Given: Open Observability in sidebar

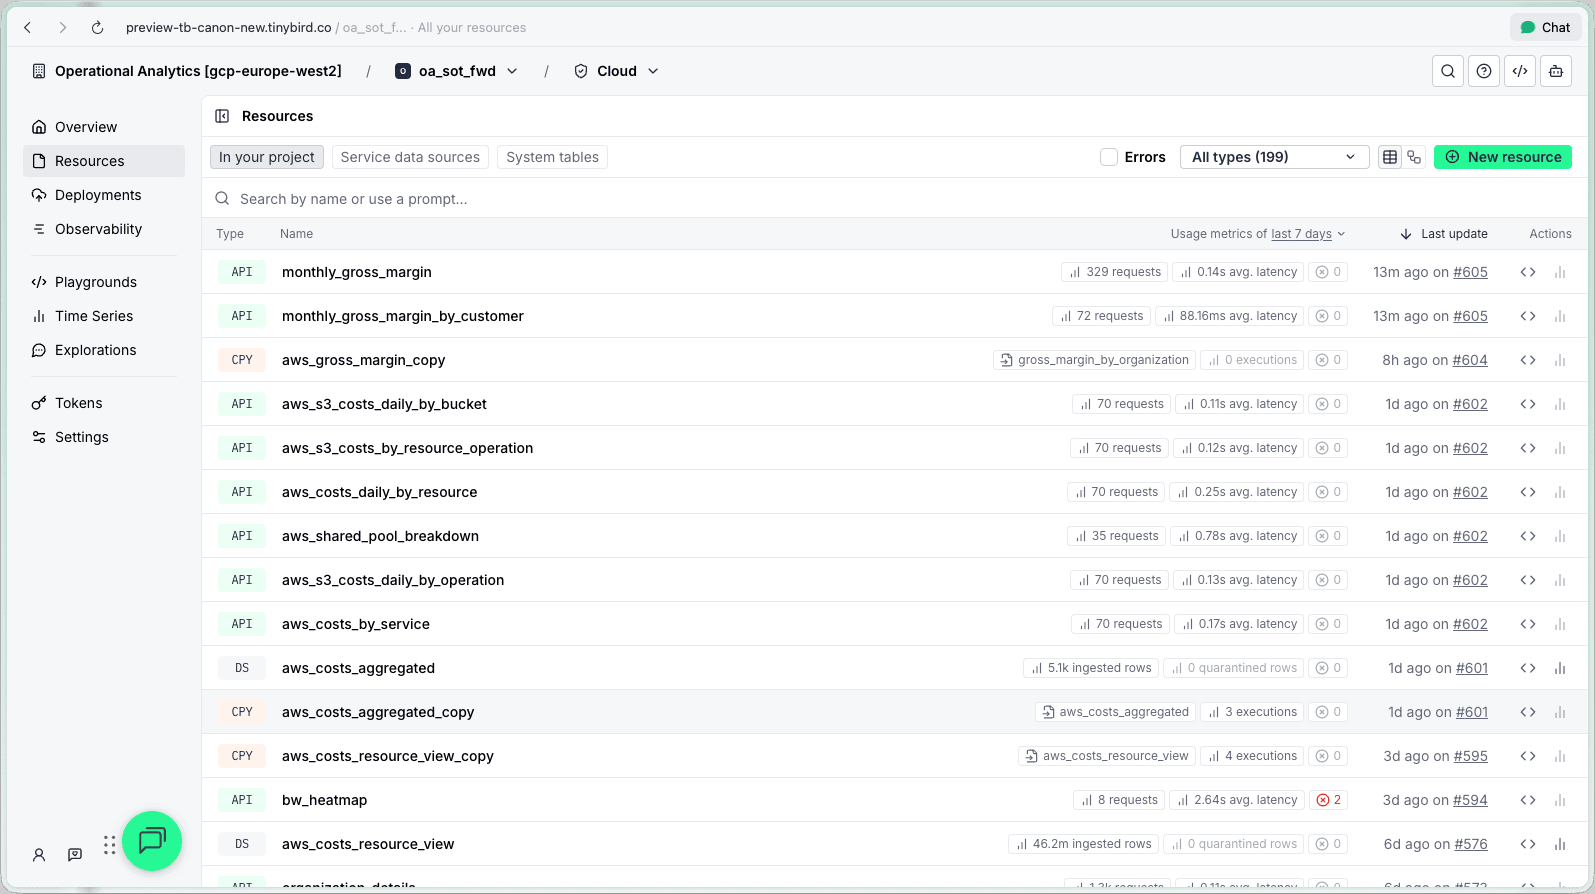Looking at the screenshot, I should (x=104, y=229).
